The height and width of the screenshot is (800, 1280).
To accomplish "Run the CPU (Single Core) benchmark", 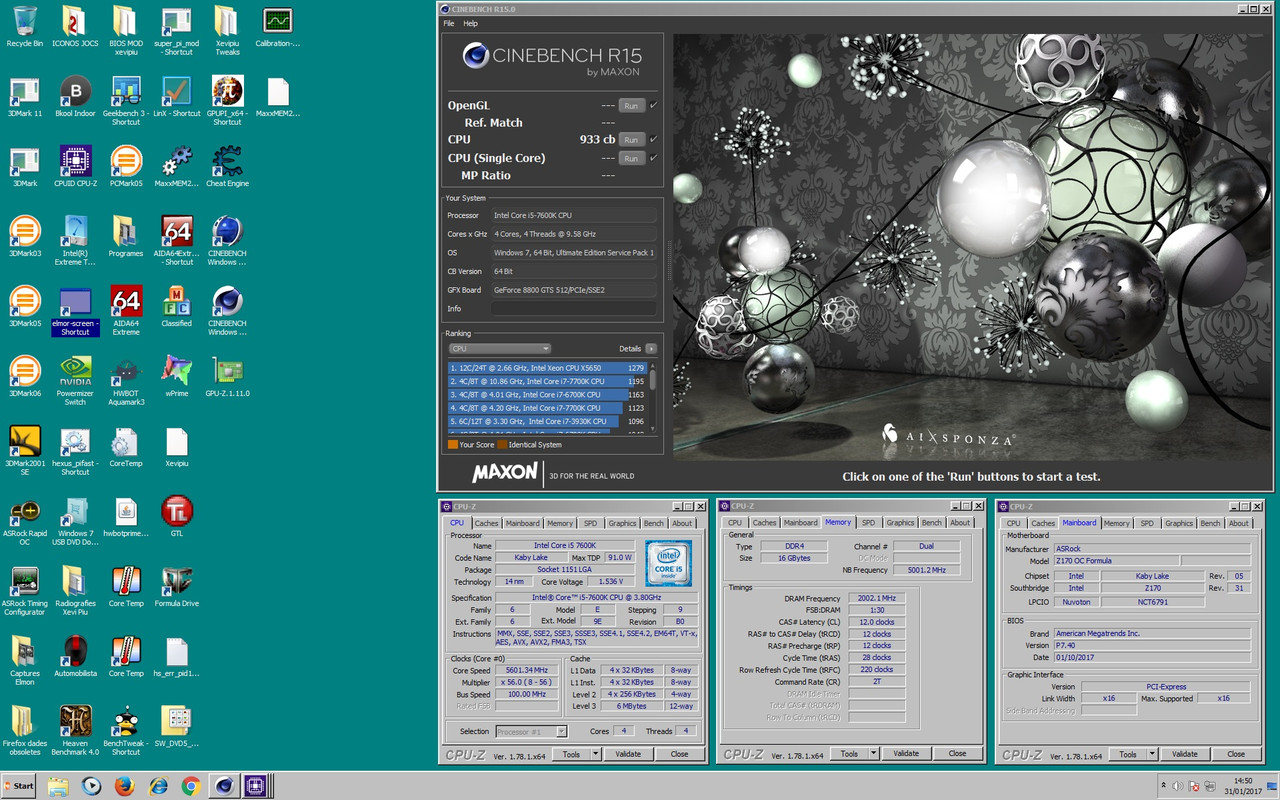I will point(630,157).
